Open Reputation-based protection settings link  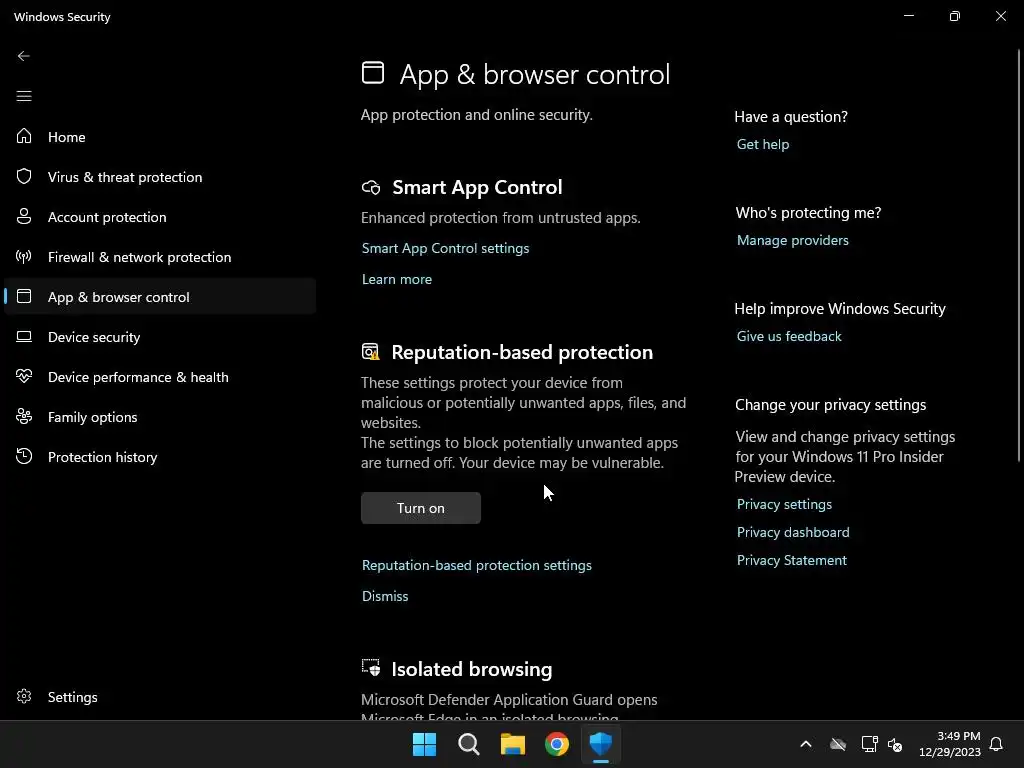(477, 565)
